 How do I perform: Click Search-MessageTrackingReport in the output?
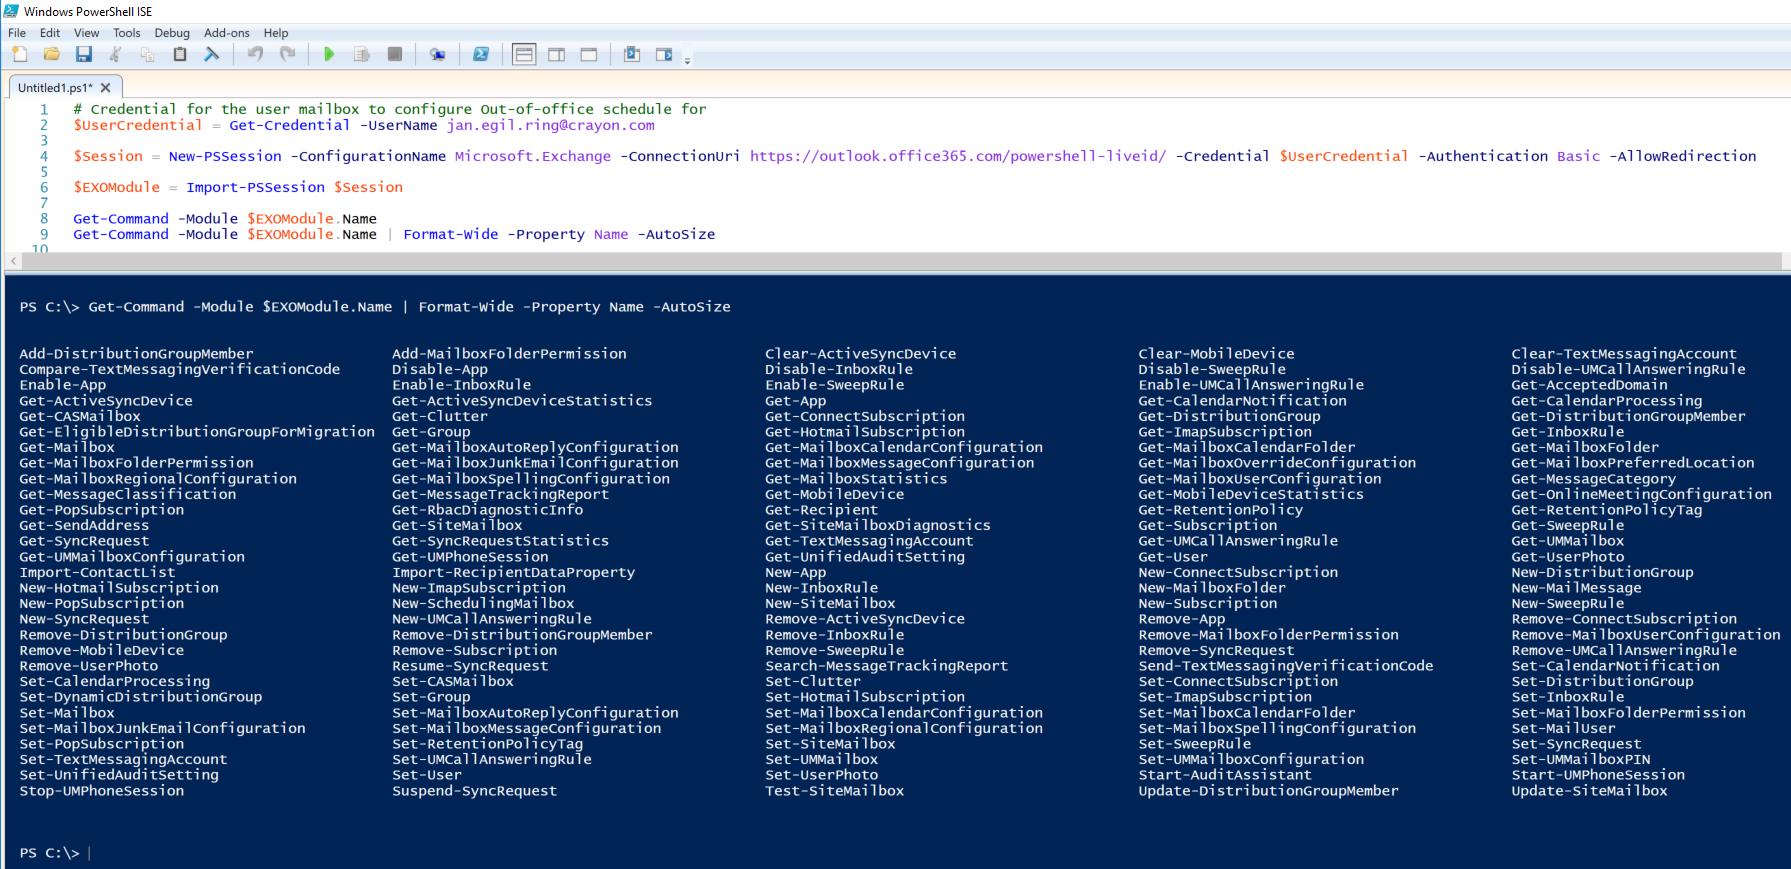coord(887,666)
